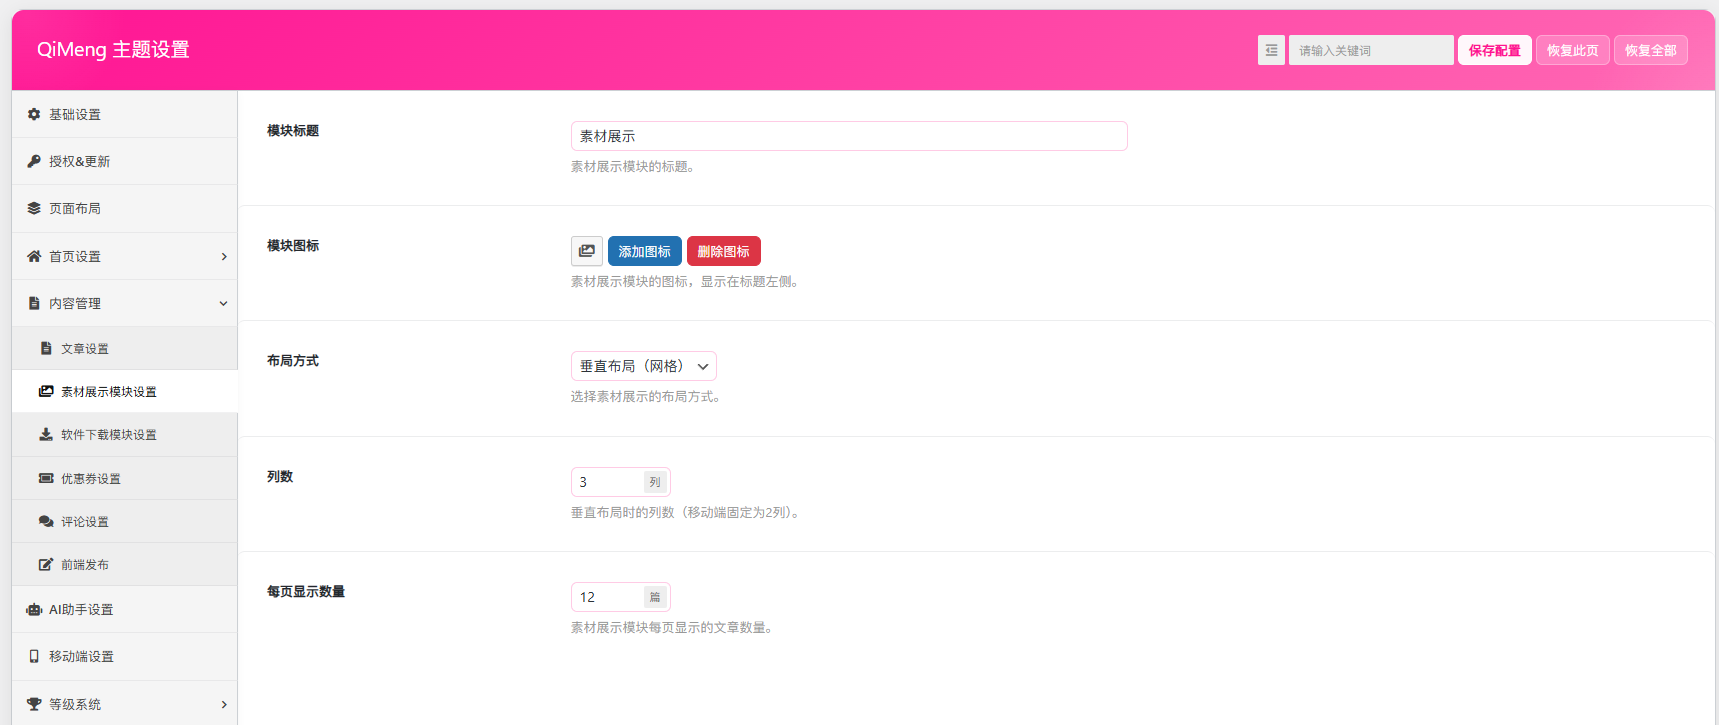Click the download icon for 软件下载模块设置
The width and height of the screenshot is (1719, 725).
[x=46, y=434]
